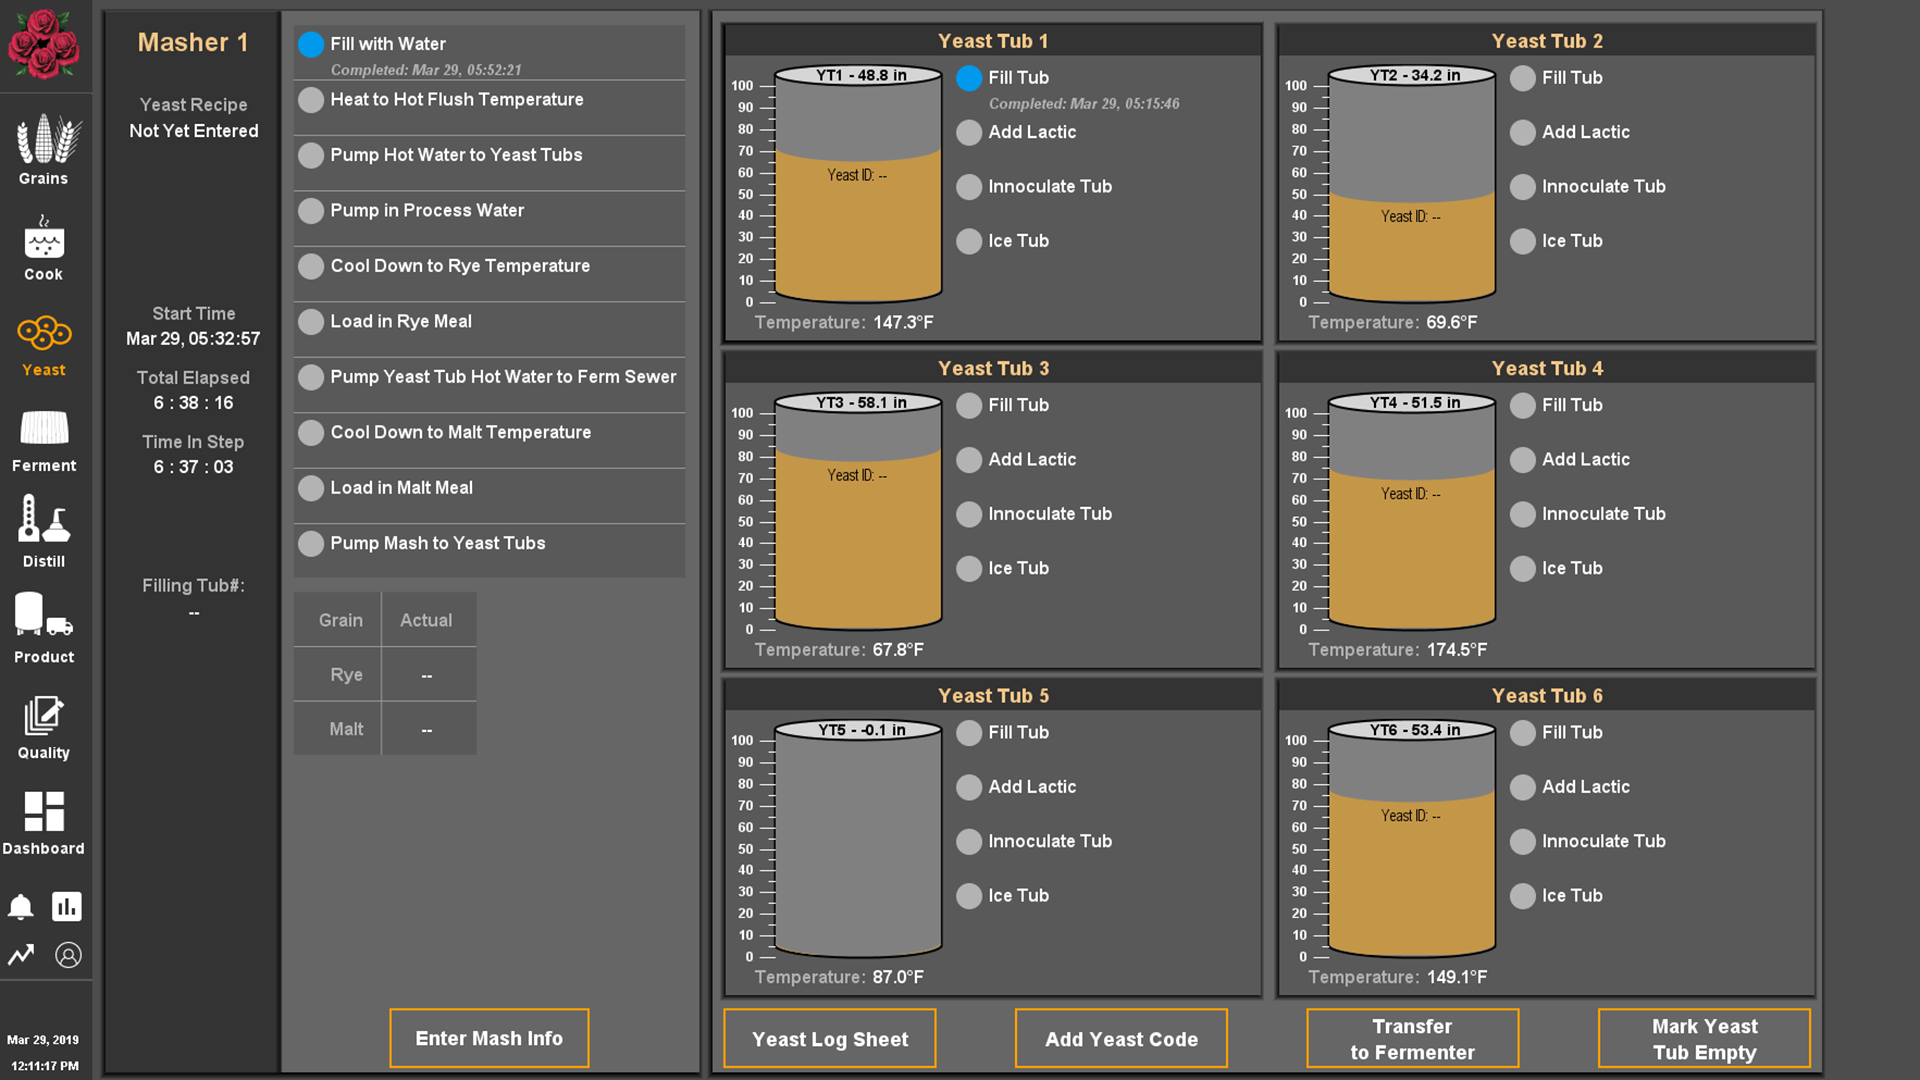The height and width of the screenshot is (1080, 1920).
Task: Click the Filling Tub# value
Action: pyautogui.click(x=194, y=612)
